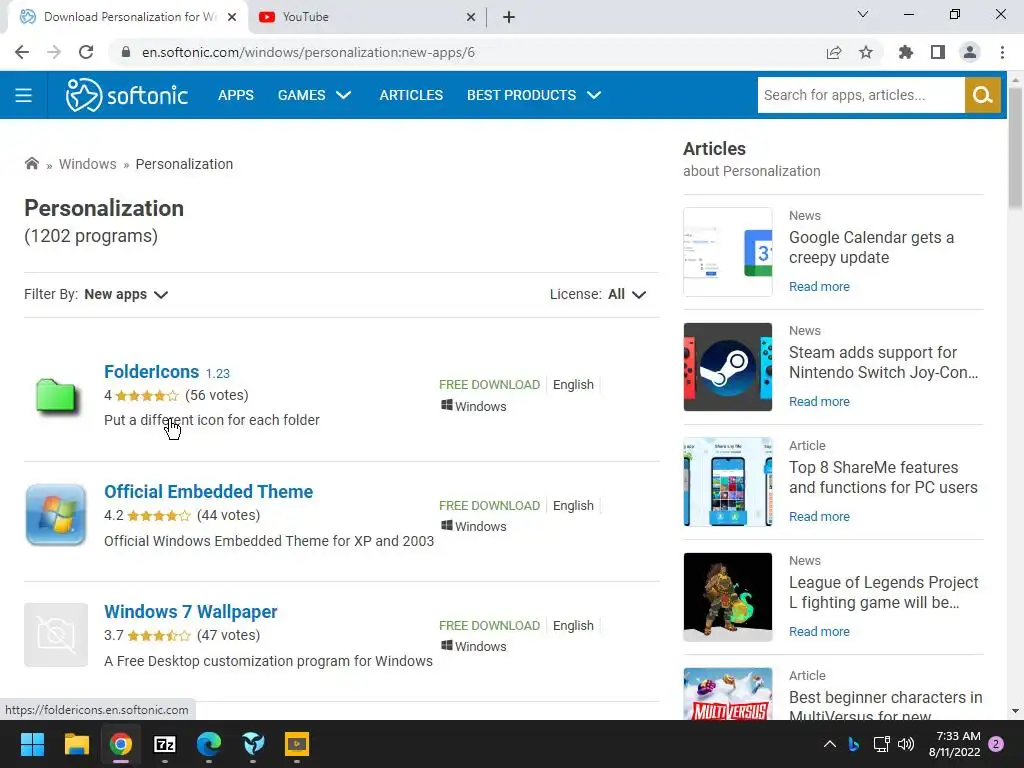Image resolution: width=1024 pixels, height=768 pixels.
Task: Expand the GAMES dropdown menu
Action: tap(314, 95)
